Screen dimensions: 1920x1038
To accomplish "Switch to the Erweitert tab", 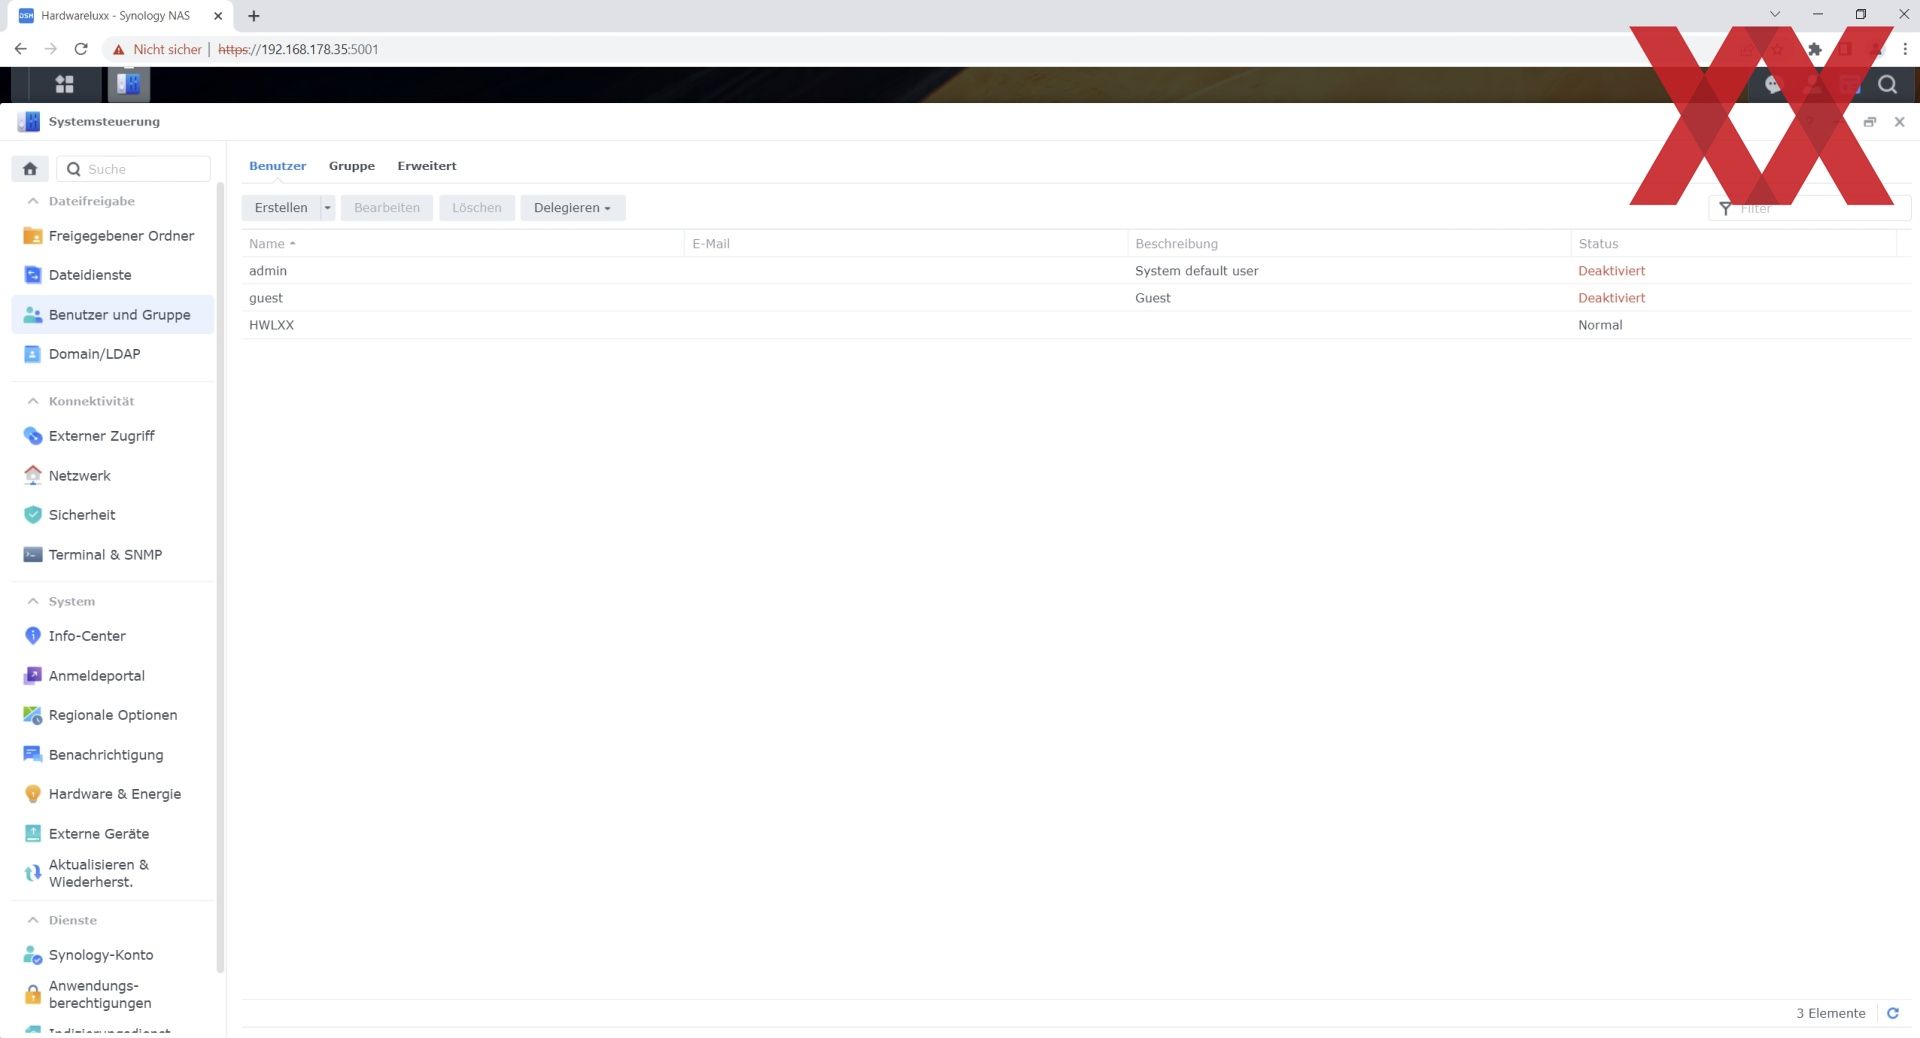I will point(426,166).
